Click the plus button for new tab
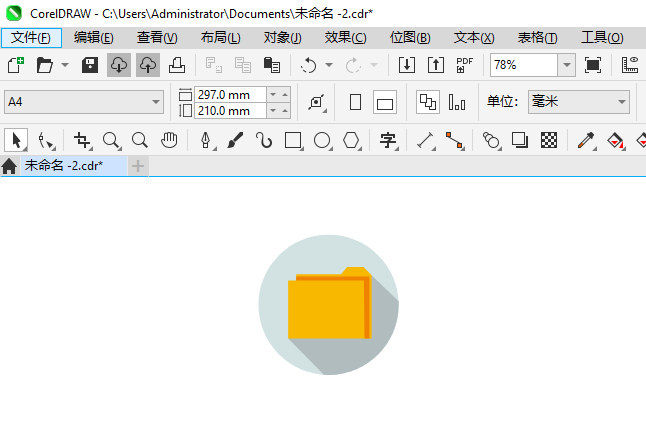Screen dimensions: 646x435 pos(138,166)
